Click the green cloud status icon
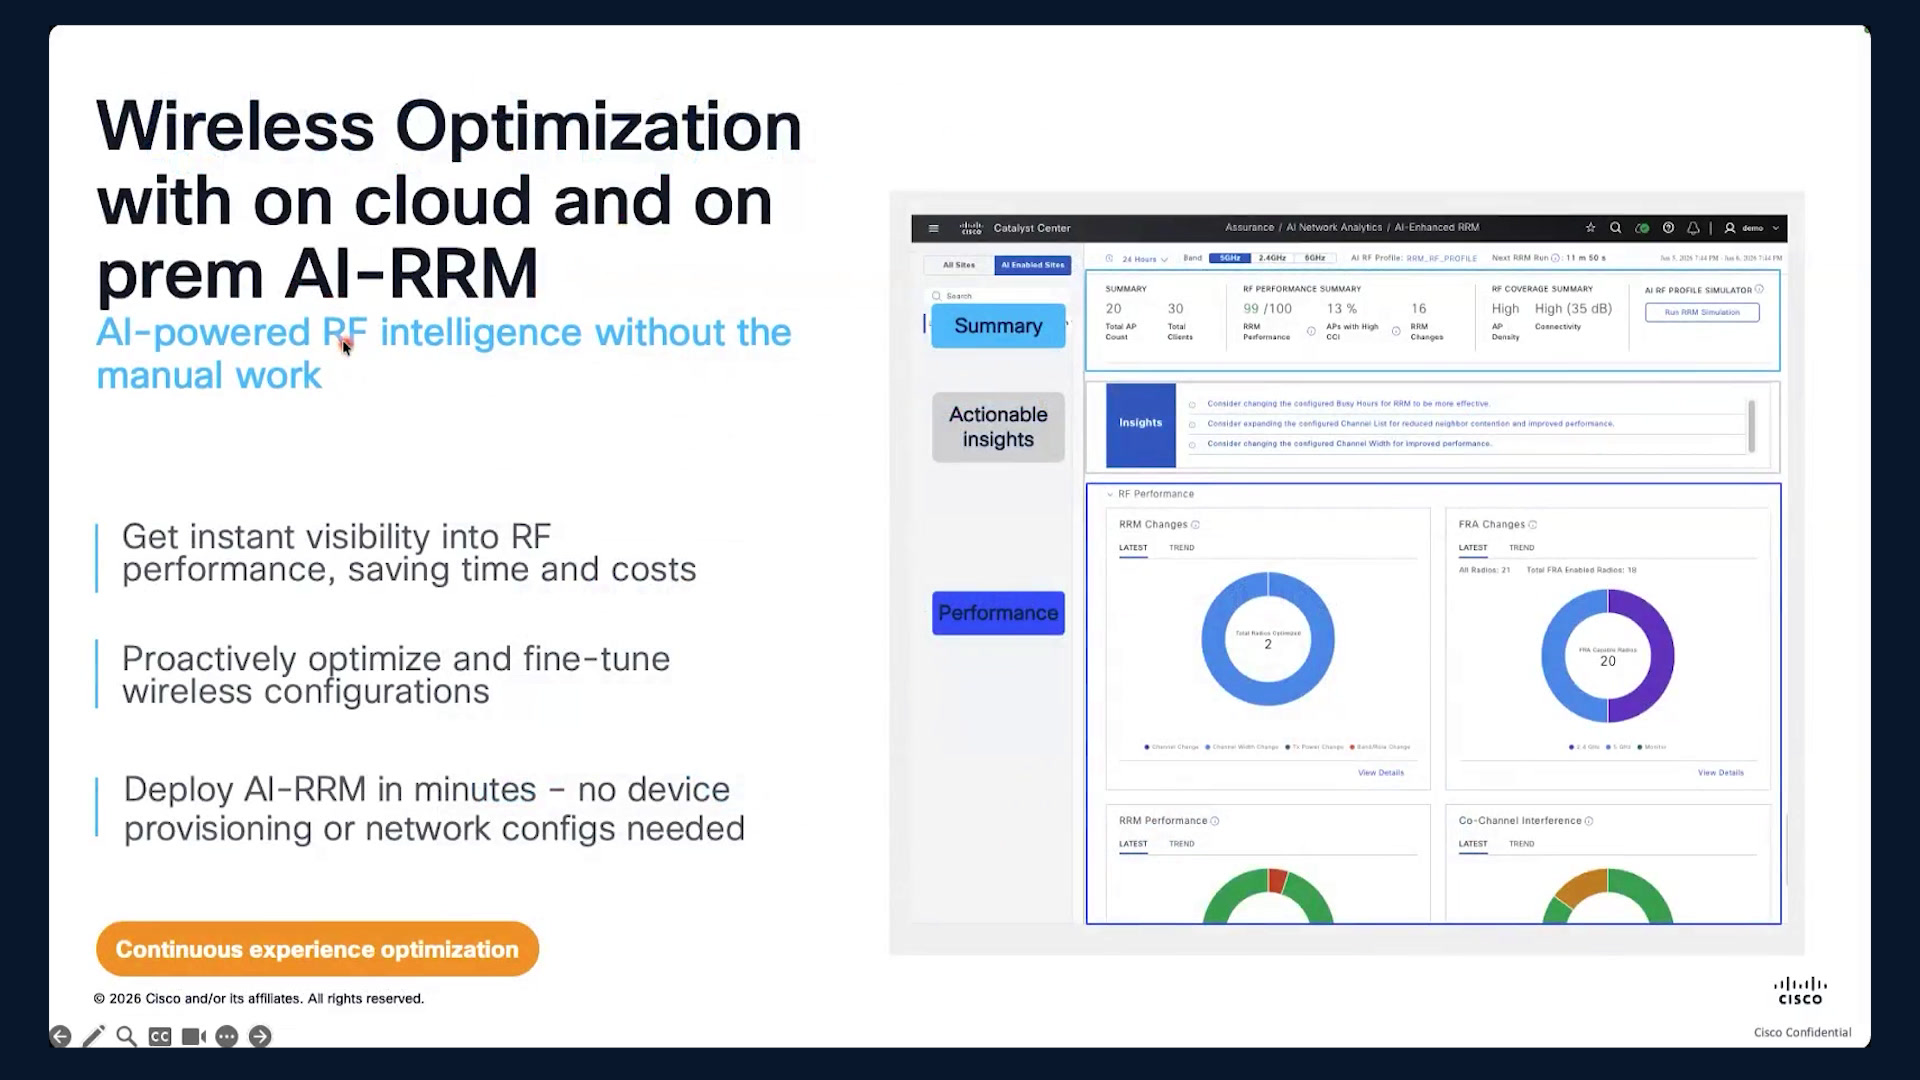Image resolution: width=1920 pixels, height=1080 pixels. 1642,228
